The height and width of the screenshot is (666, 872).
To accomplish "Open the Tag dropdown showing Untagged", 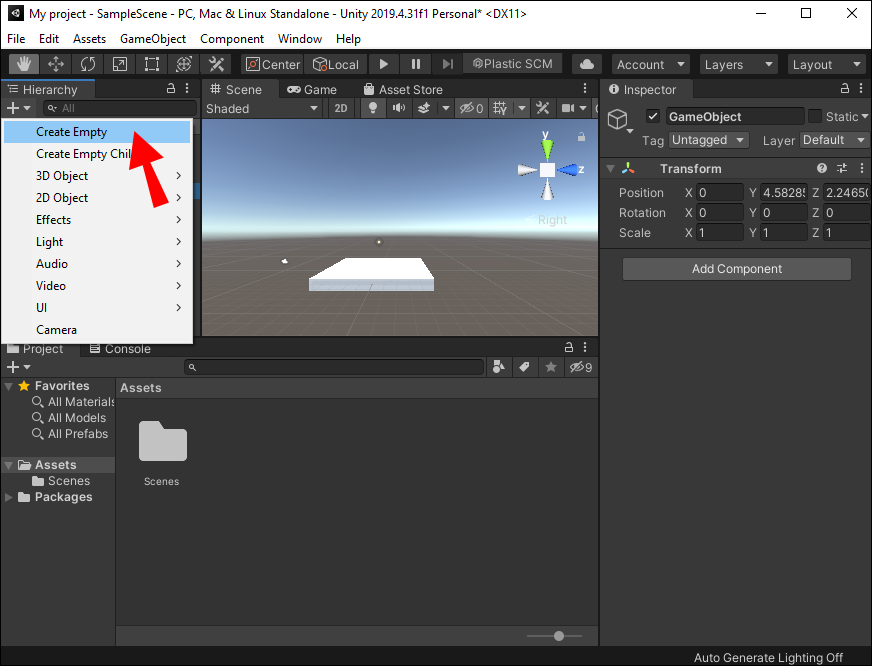I will [708, 140].
